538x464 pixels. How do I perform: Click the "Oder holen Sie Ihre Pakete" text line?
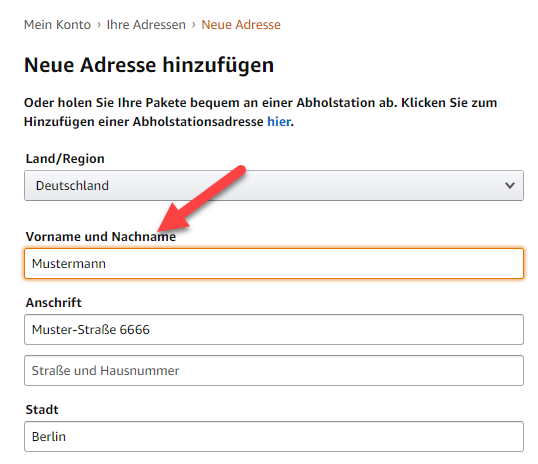[260, 103]
